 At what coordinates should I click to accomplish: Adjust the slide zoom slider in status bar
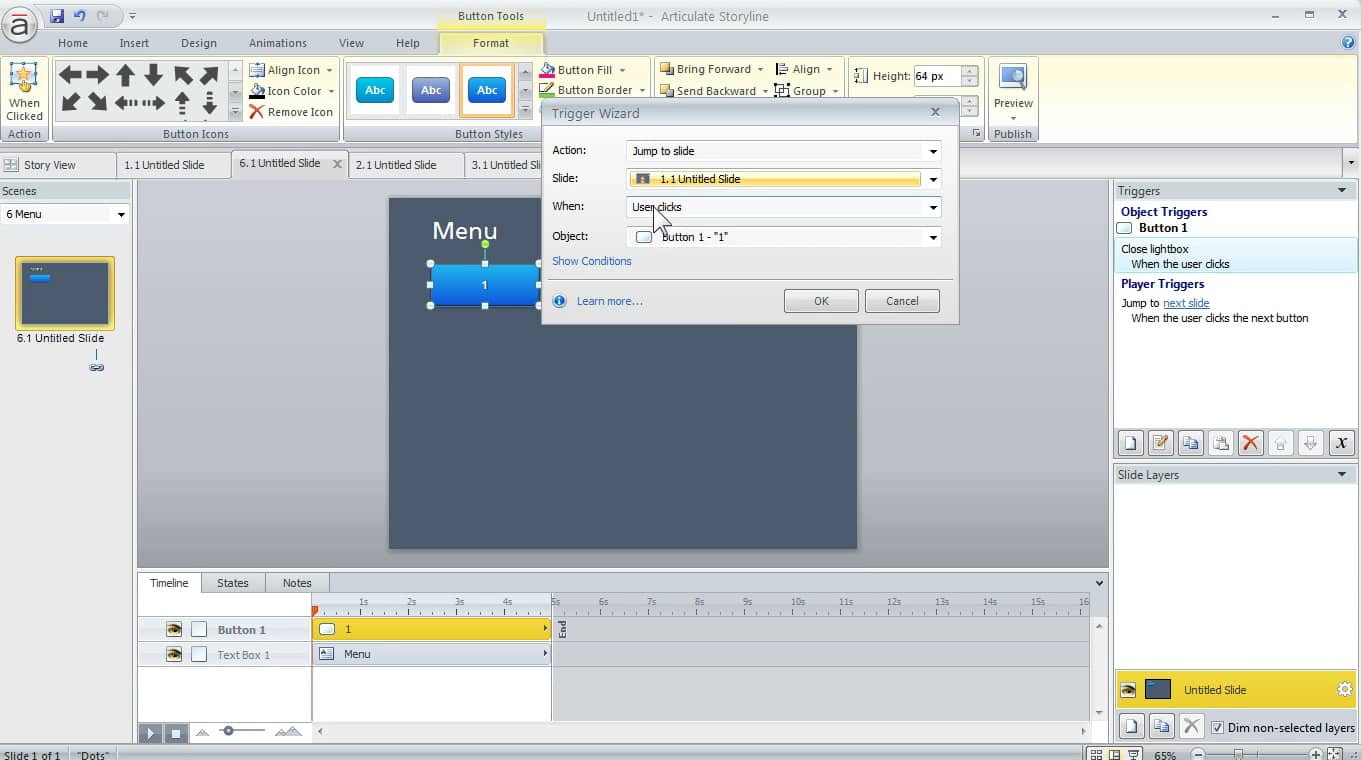click(x=1238, y=755)
